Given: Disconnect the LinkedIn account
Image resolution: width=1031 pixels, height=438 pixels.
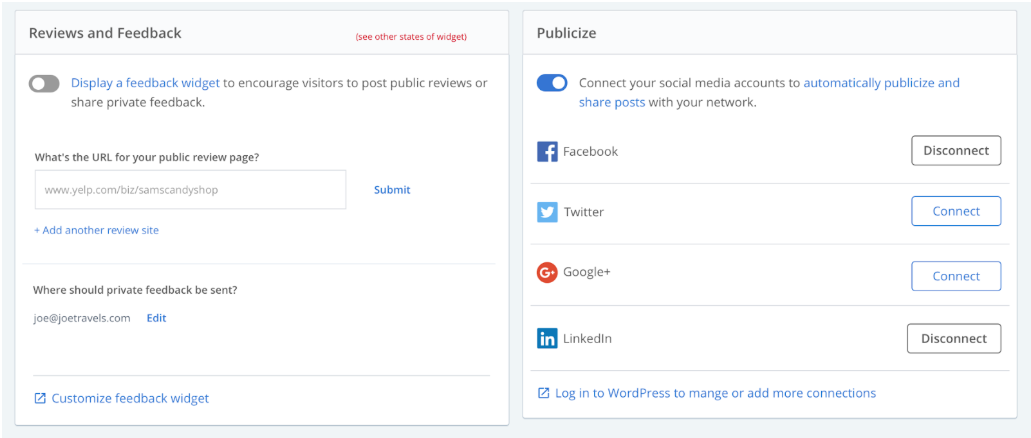Looking at the screenshot, I should click(954, 339).
